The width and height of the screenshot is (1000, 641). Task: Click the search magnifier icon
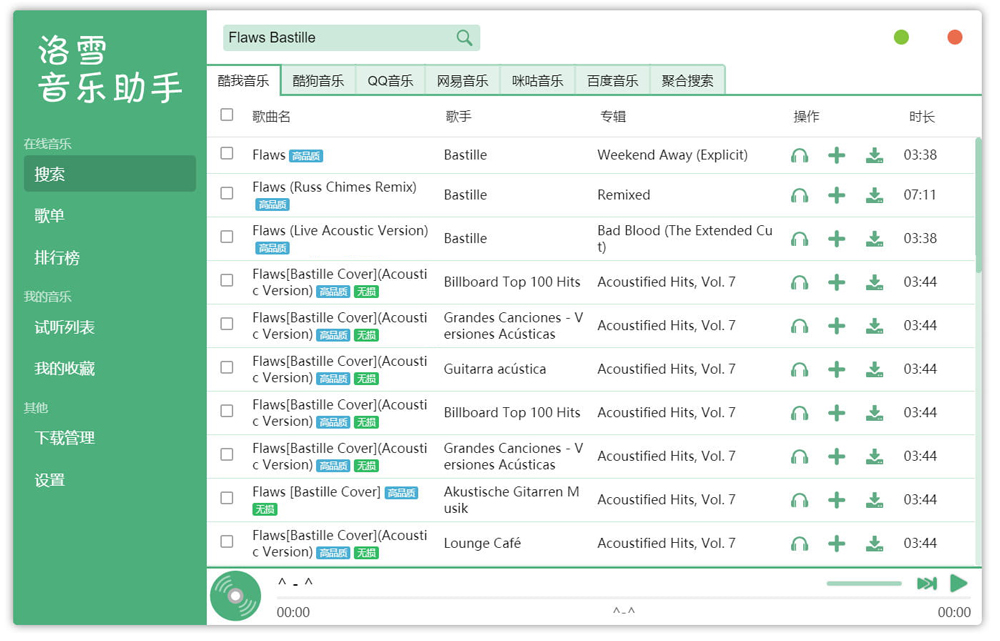tap(463, 37)
